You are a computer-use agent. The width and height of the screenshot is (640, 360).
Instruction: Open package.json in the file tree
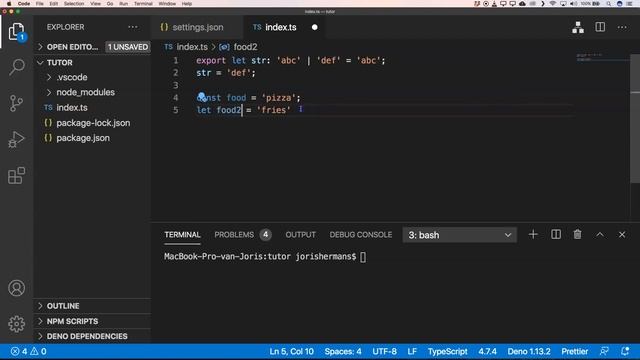pyautogui.click(x=83, y=138)
